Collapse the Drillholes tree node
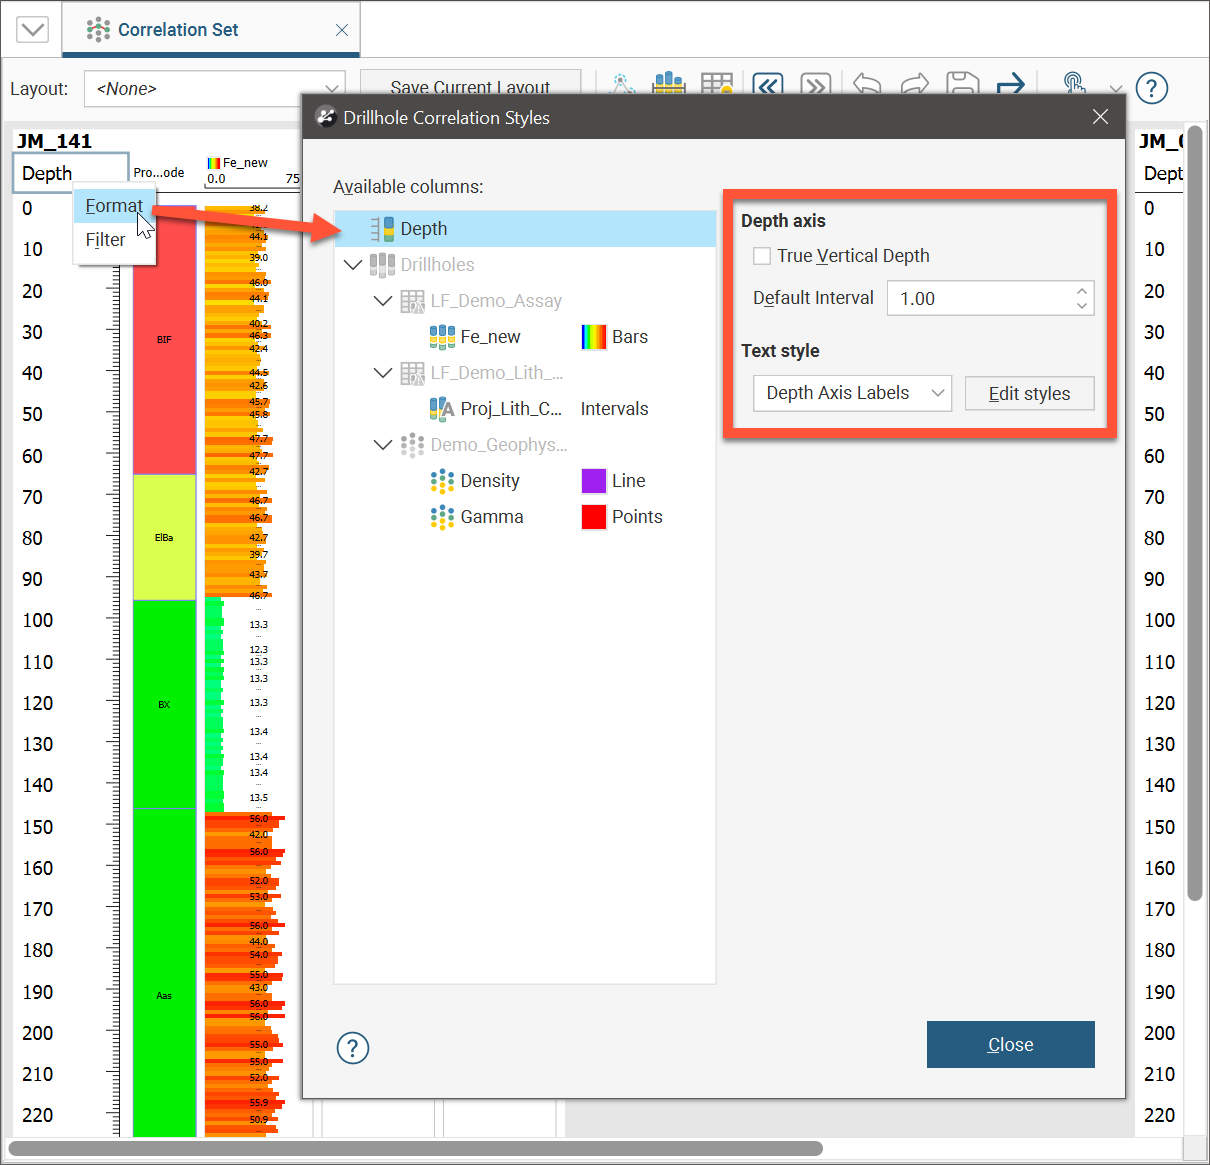The image size is (1210, 1165). click(353, 264)
